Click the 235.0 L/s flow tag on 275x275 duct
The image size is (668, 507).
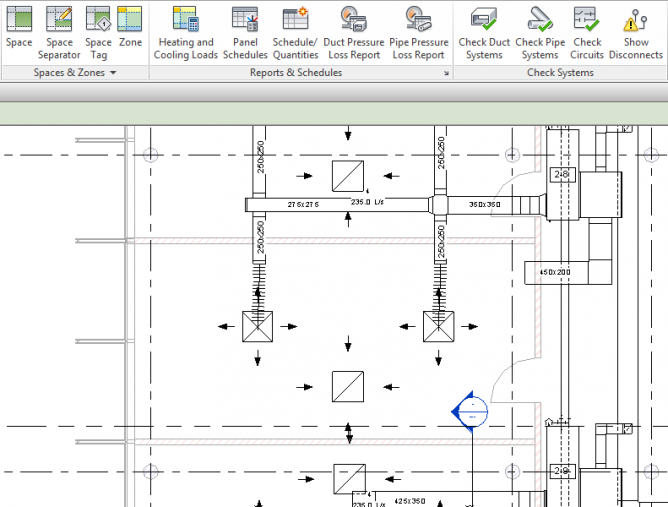(367, 202)
